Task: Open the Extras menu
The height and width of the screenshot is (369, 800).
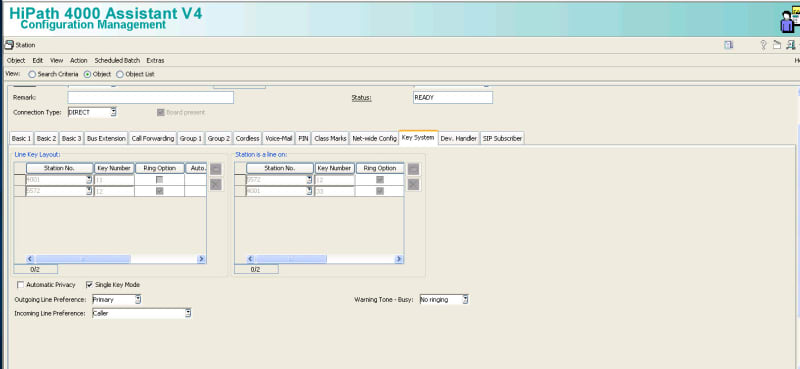Action: tap(155, 60)
